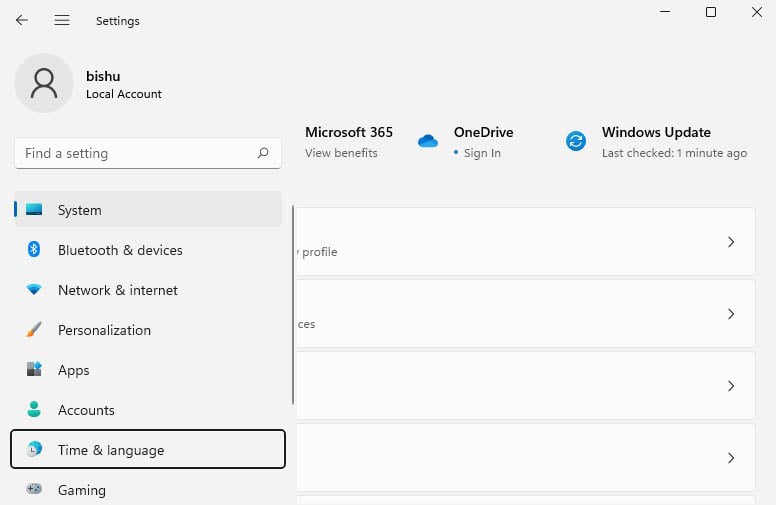This screenshot has width=776, height=505.
Task: Open Microsoft 365 View benefits
Action: (348, 142)
